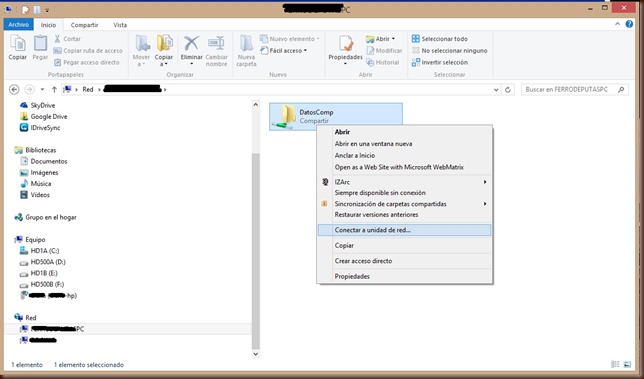Click No seleccionar ninguno

[x=449, y=51]
